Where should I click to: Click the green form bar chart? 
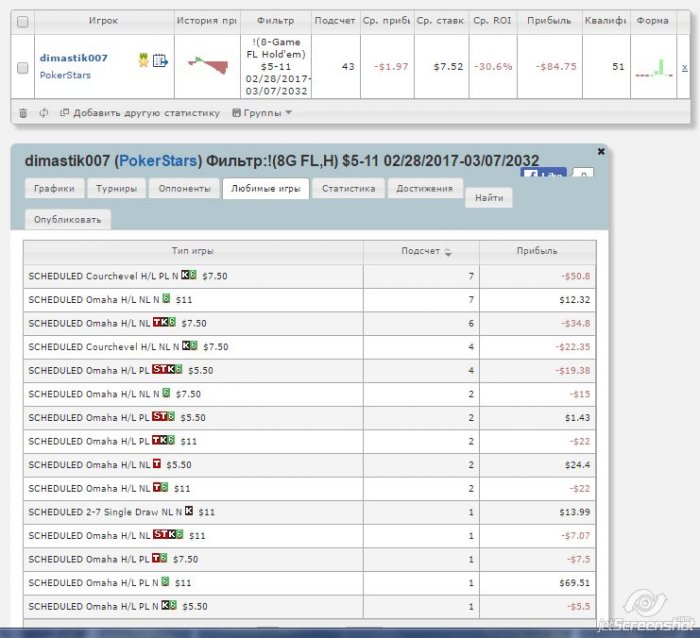tap(652, 68)
